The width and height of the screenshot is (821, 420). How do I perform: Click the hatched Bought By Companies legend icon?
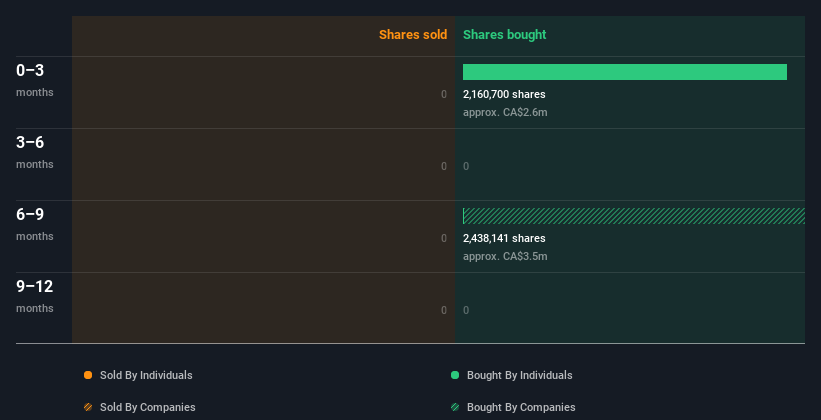(x=455, y=407)
